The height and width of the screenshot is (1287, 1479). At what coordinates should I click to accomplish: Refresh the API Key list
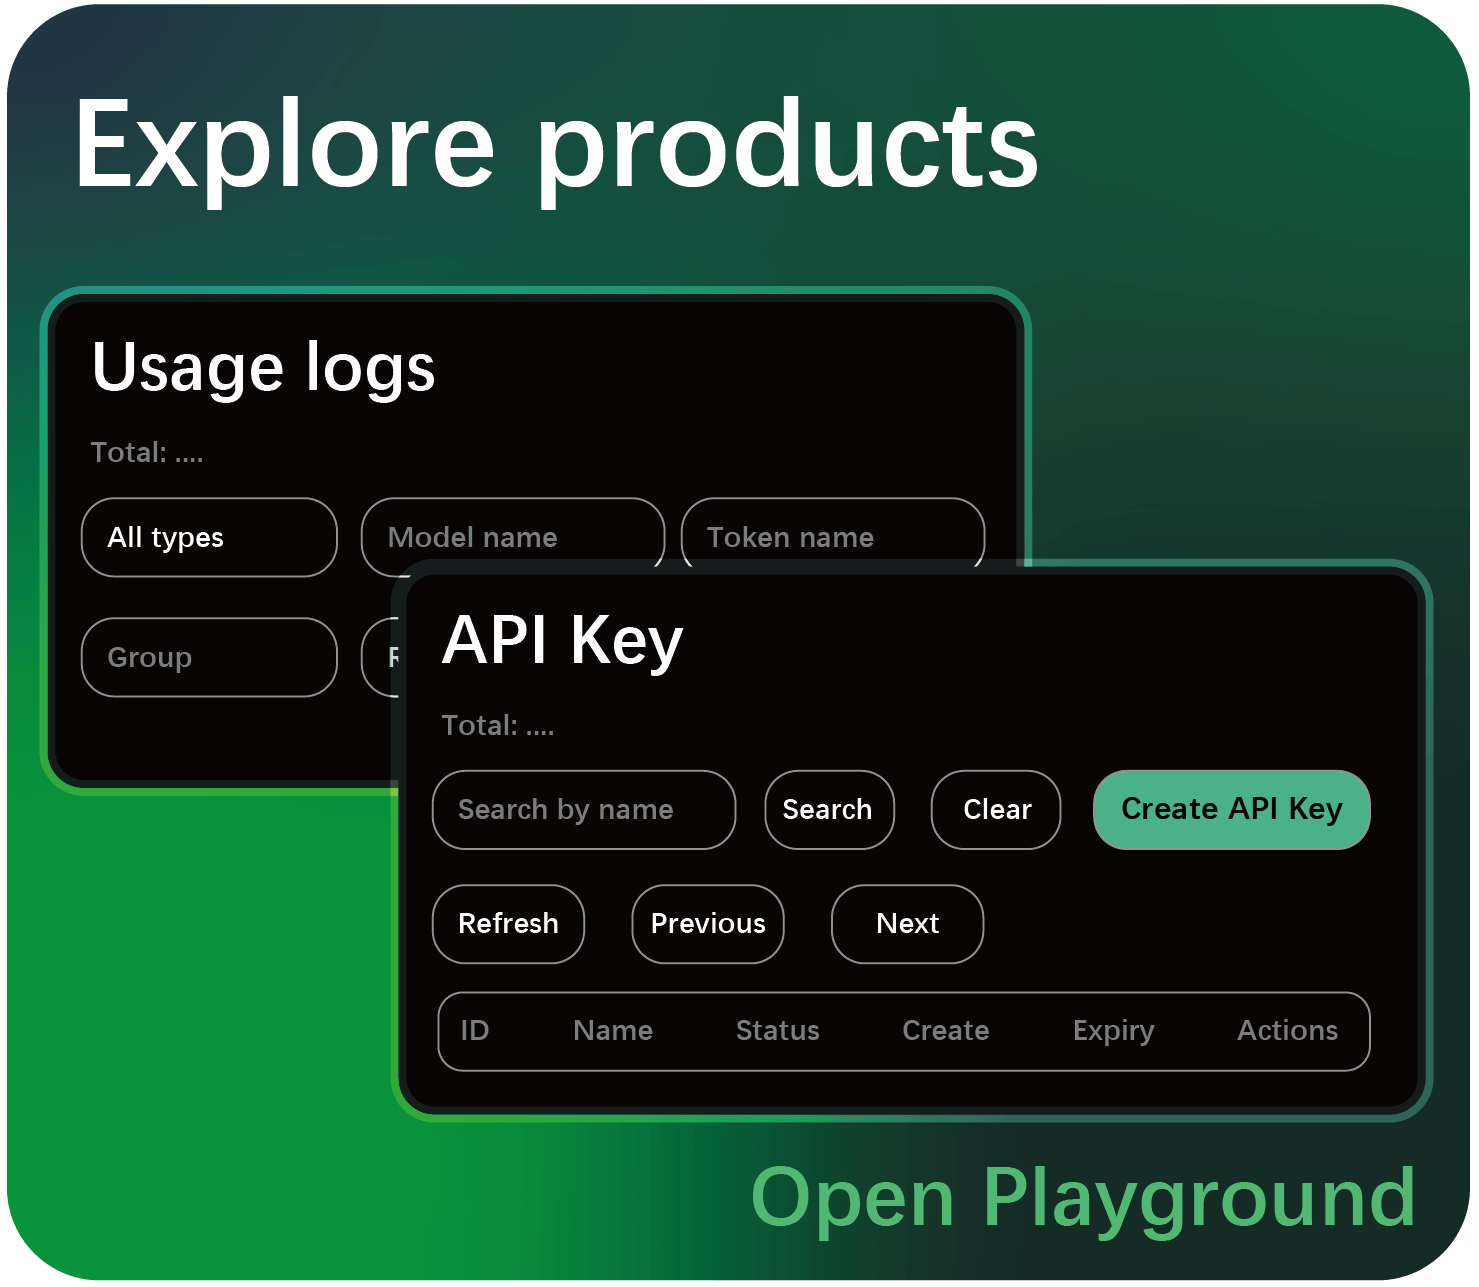click(x=508, y=924)
